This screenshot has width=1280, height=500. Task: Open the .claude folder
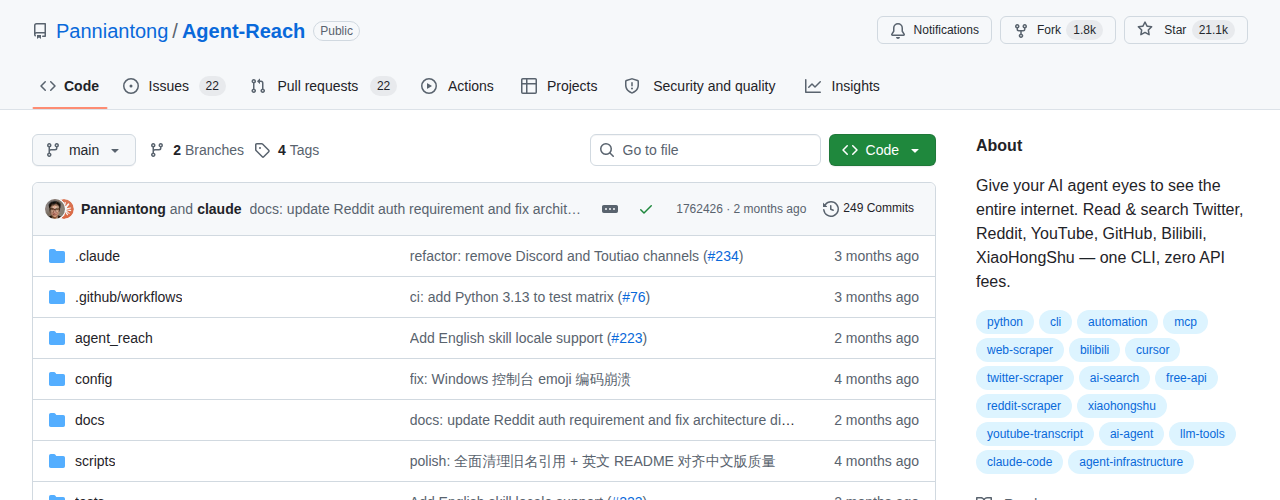coord(97,256)
